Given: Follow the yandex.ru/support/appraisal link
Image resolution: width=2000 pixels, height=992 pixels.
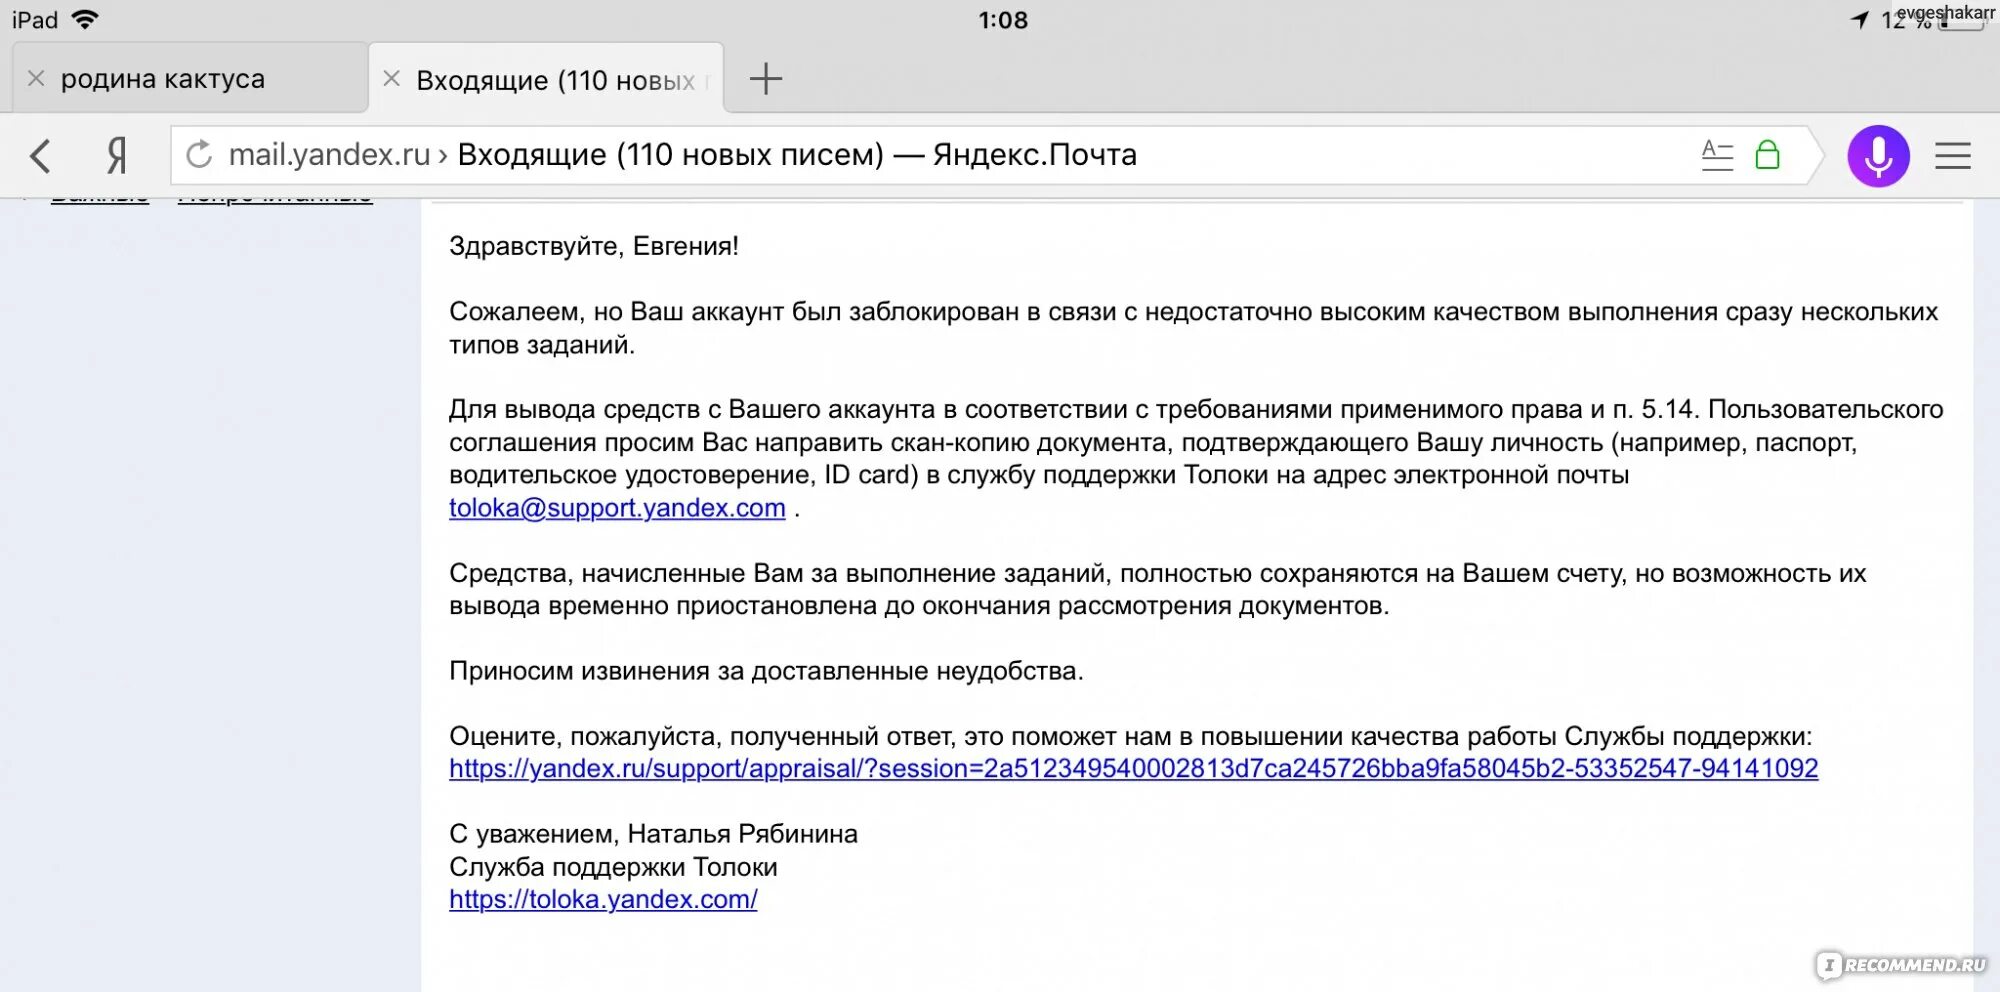Looking at the screenshot, I should pyautogui.click(x=1133, y=768).
